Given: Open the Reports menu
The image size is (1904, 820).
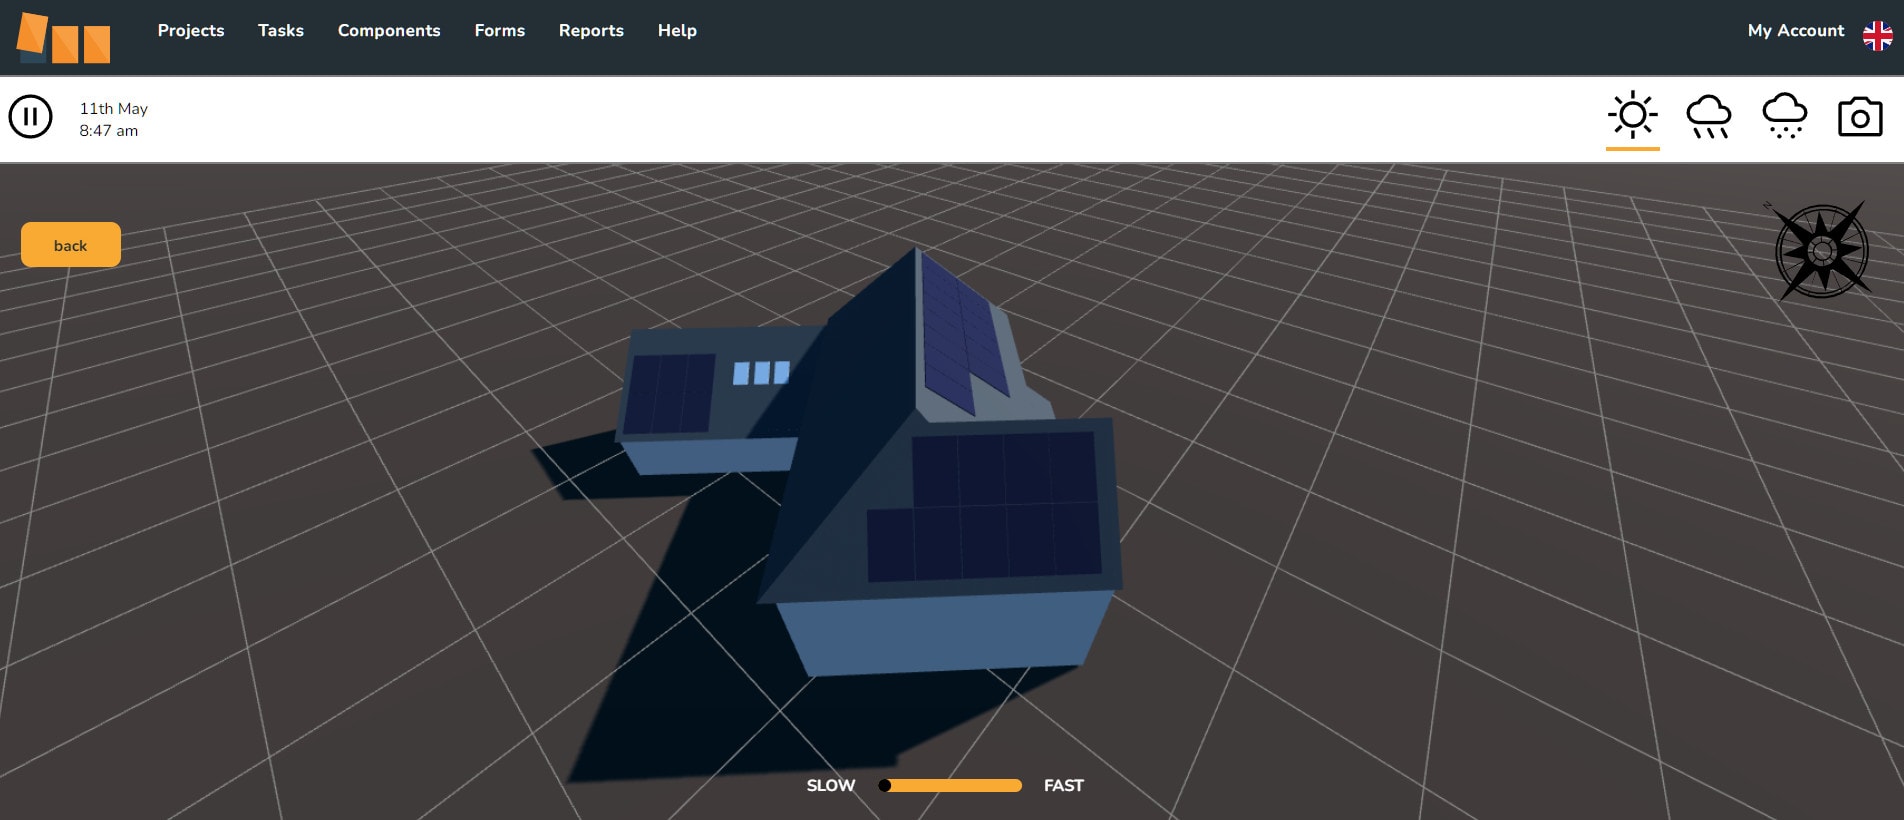Looking at the screenshot, I should (591, 31).
